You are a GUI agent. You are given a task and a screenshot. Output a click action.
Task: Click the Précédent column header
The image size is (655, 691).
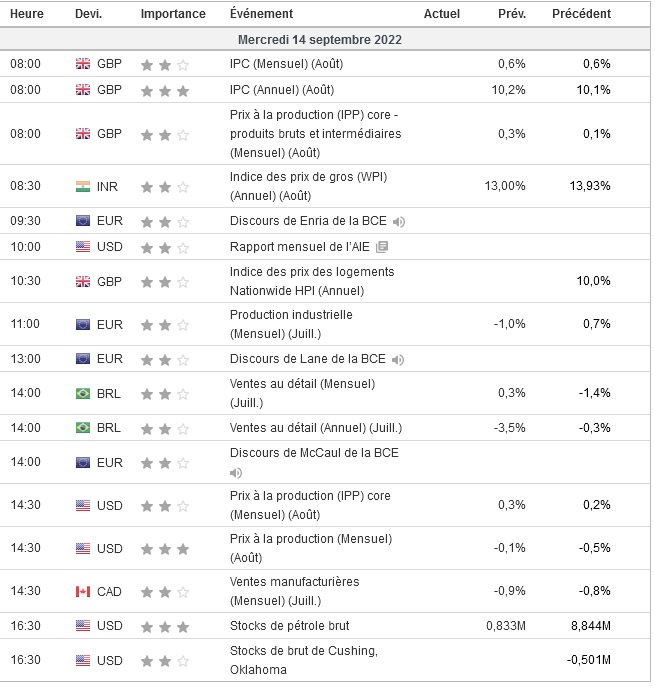[581, 14]
